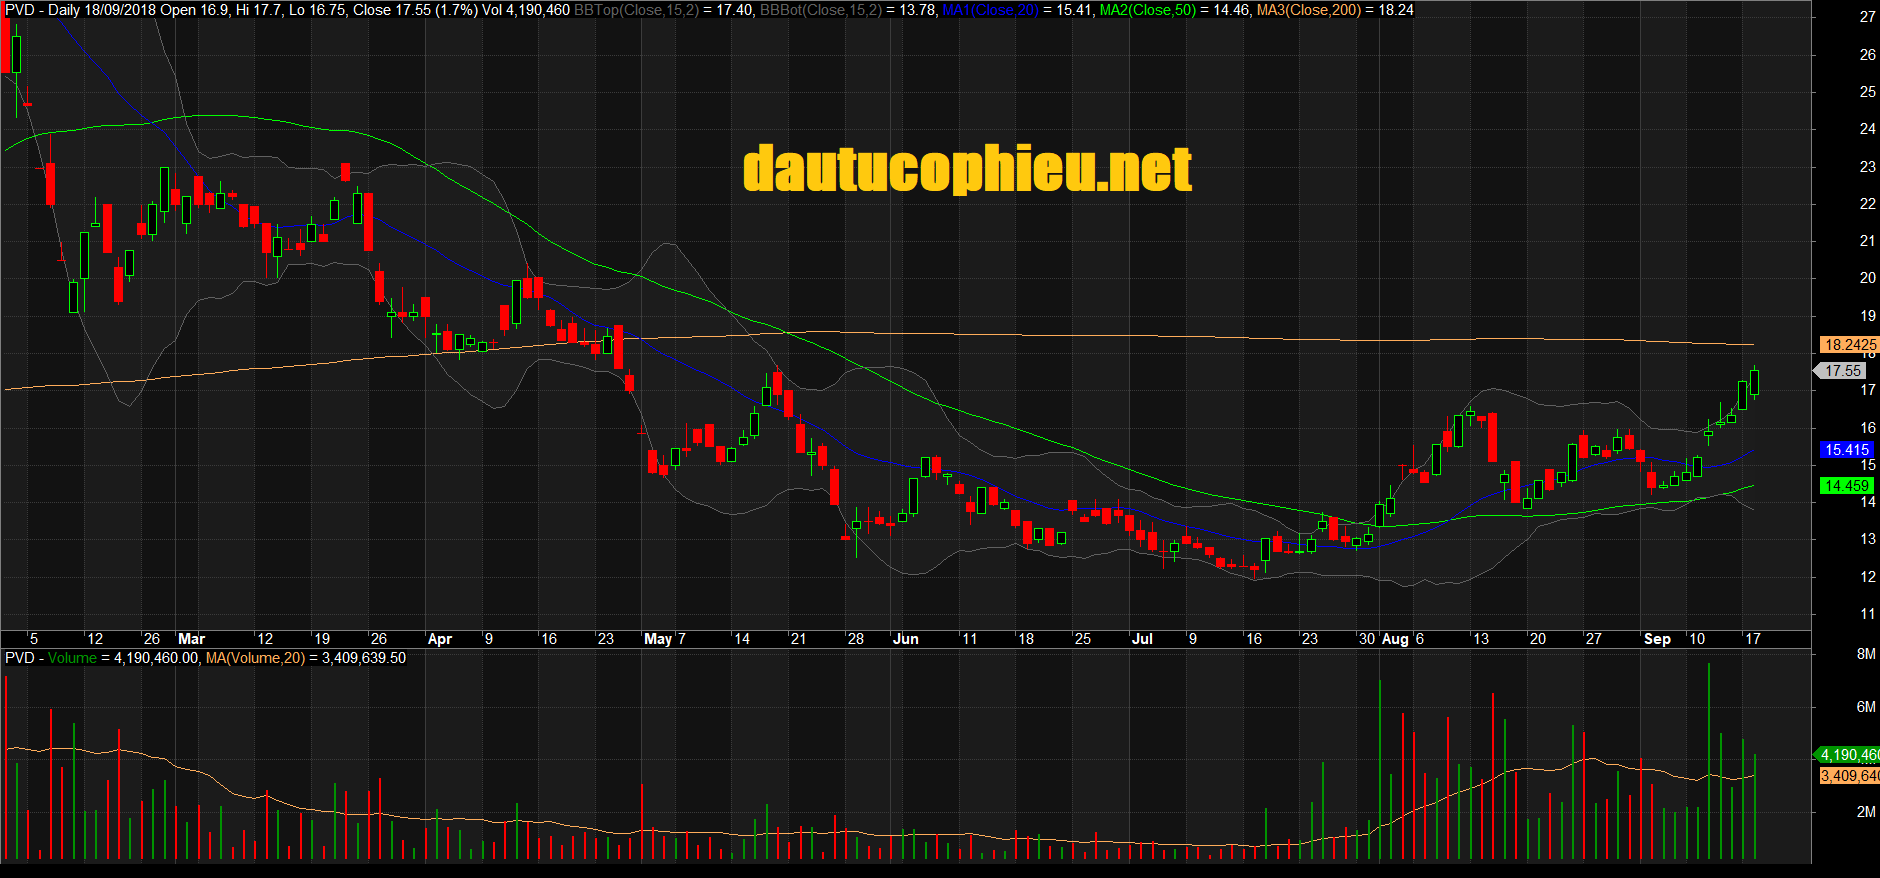Image resolution: width=1880 pixels, height=878 pixels.
Task: Click the MA3(Close,200) indicator label
Action: click(1309, 10)
